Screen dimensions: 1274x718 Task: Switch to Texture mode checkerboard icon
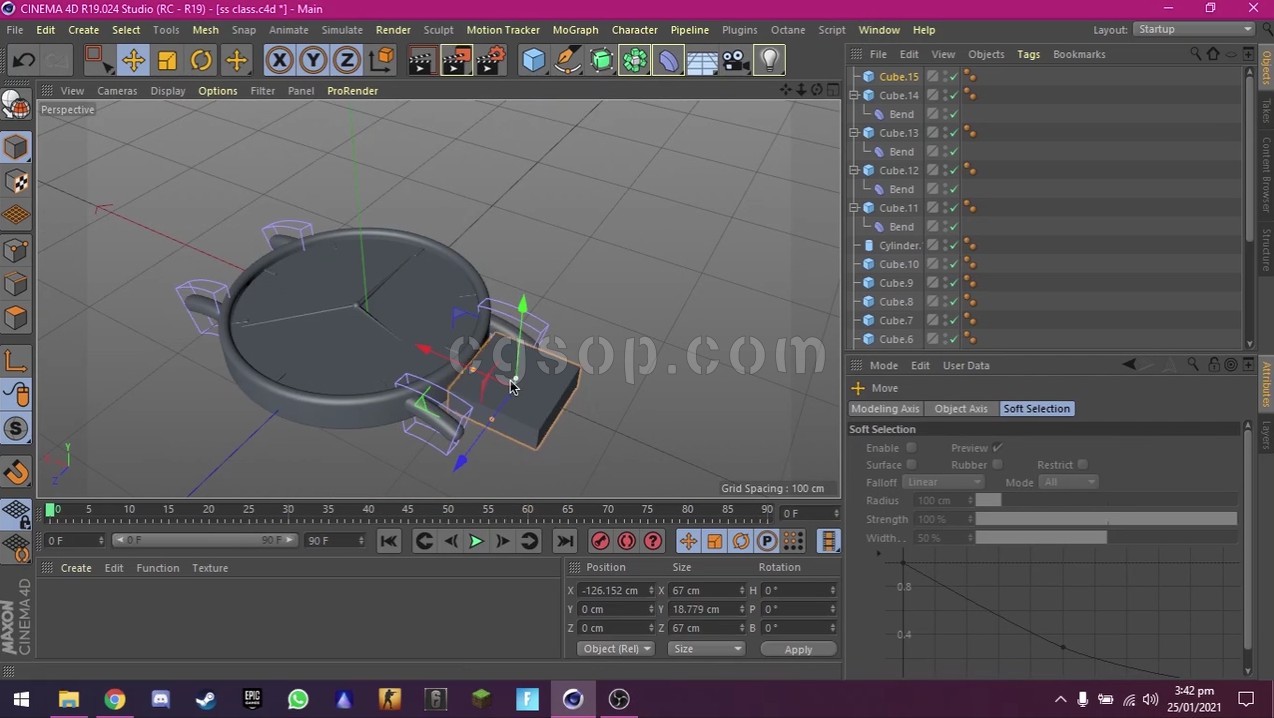click(x=16, y=182)
